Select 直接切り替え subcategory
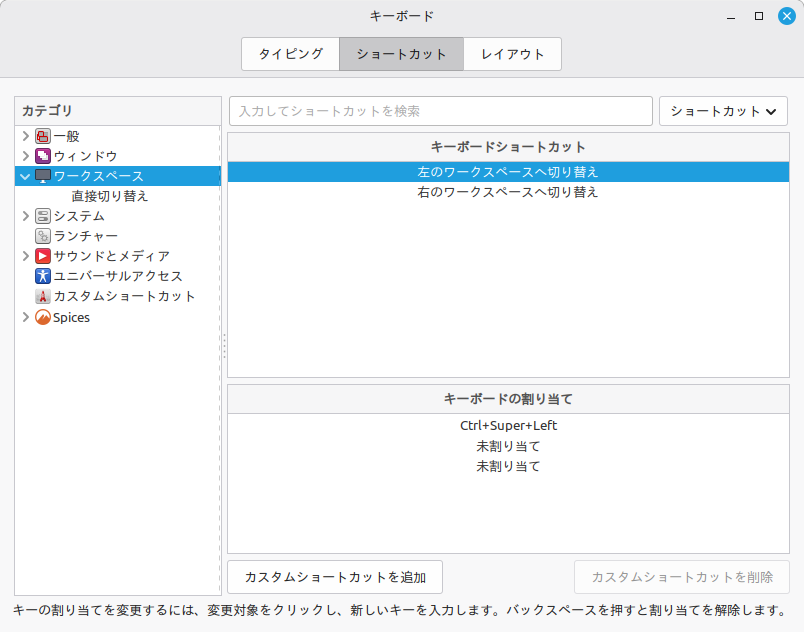Viewport: 804px width, 632px height. (x=110, y=196)
